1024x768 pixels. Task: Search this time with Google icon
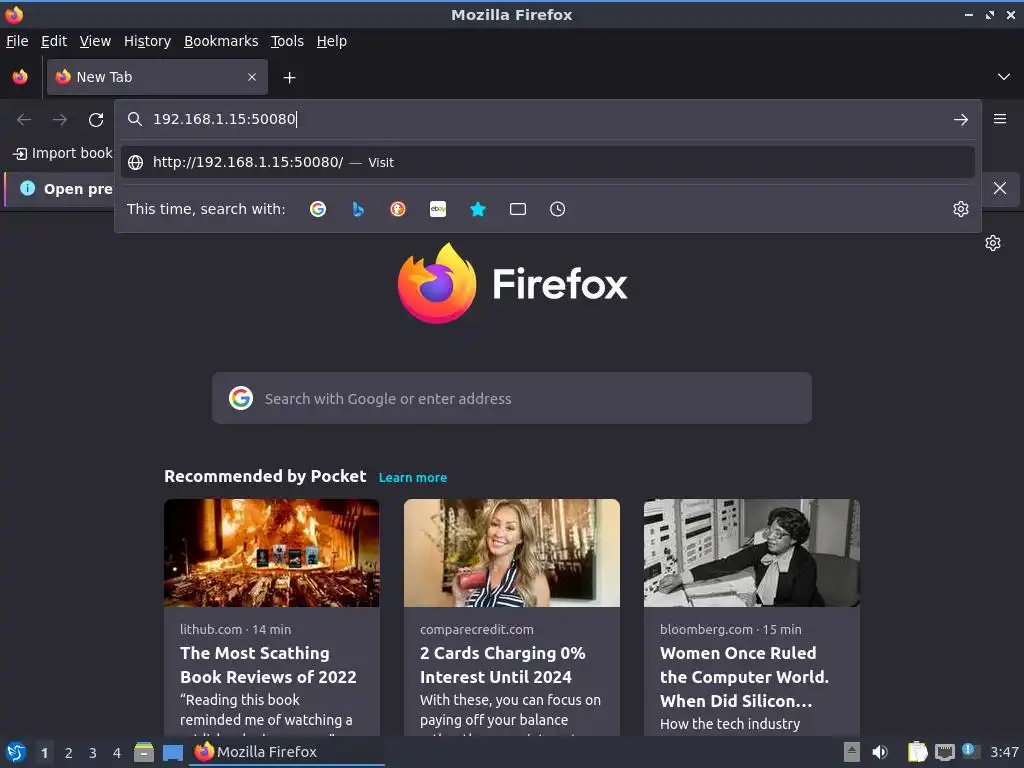pos(318,209)
